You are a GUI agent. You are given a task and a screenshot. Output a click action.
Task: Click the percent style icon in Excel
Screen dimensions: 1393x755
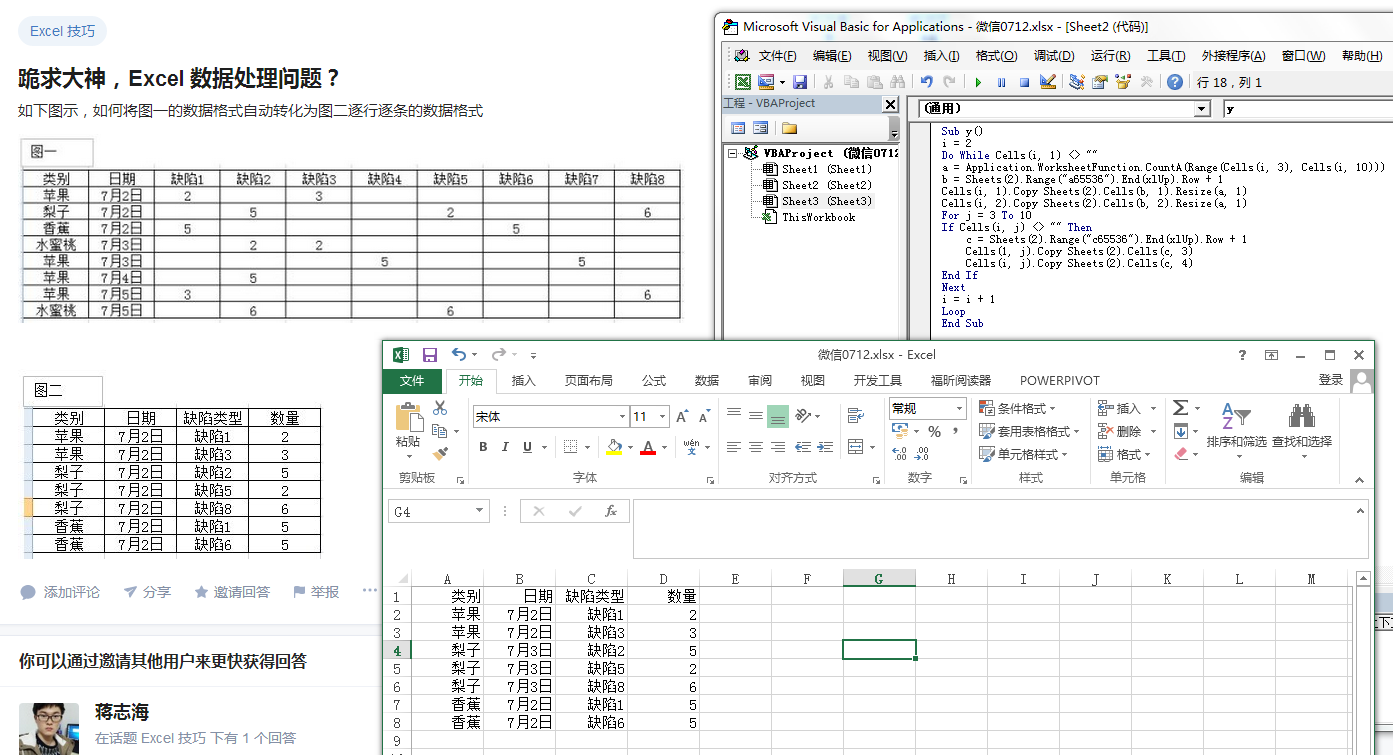934,431
